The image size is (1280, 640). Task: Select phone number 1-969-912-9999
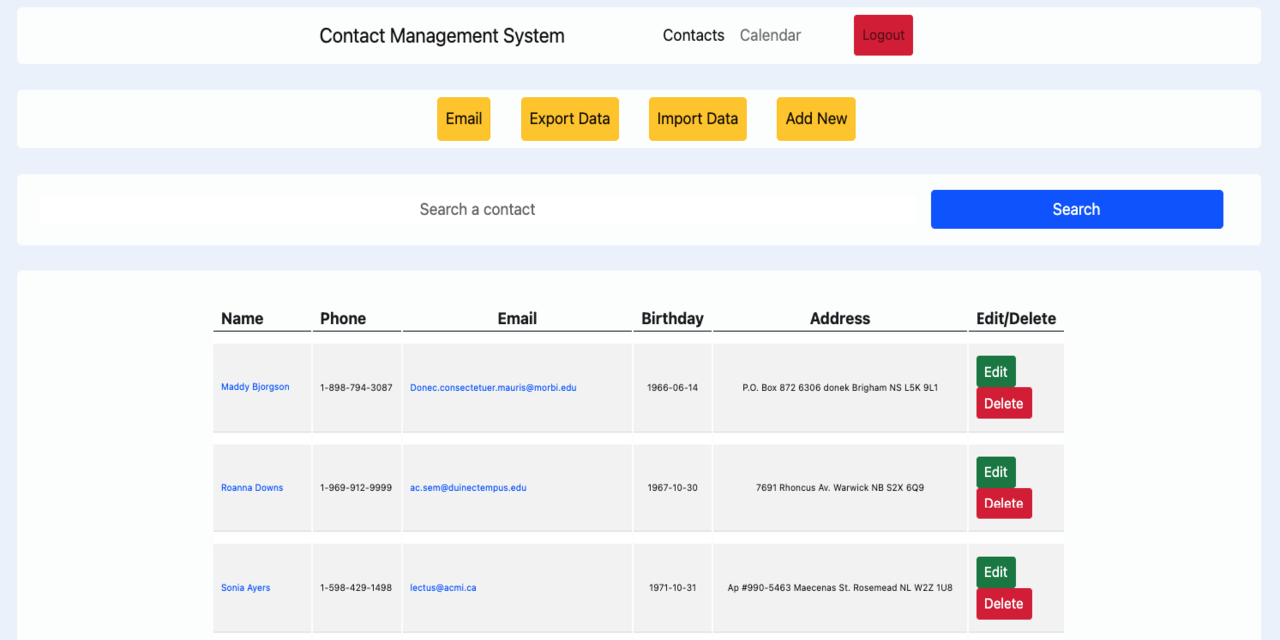point(356,488)
